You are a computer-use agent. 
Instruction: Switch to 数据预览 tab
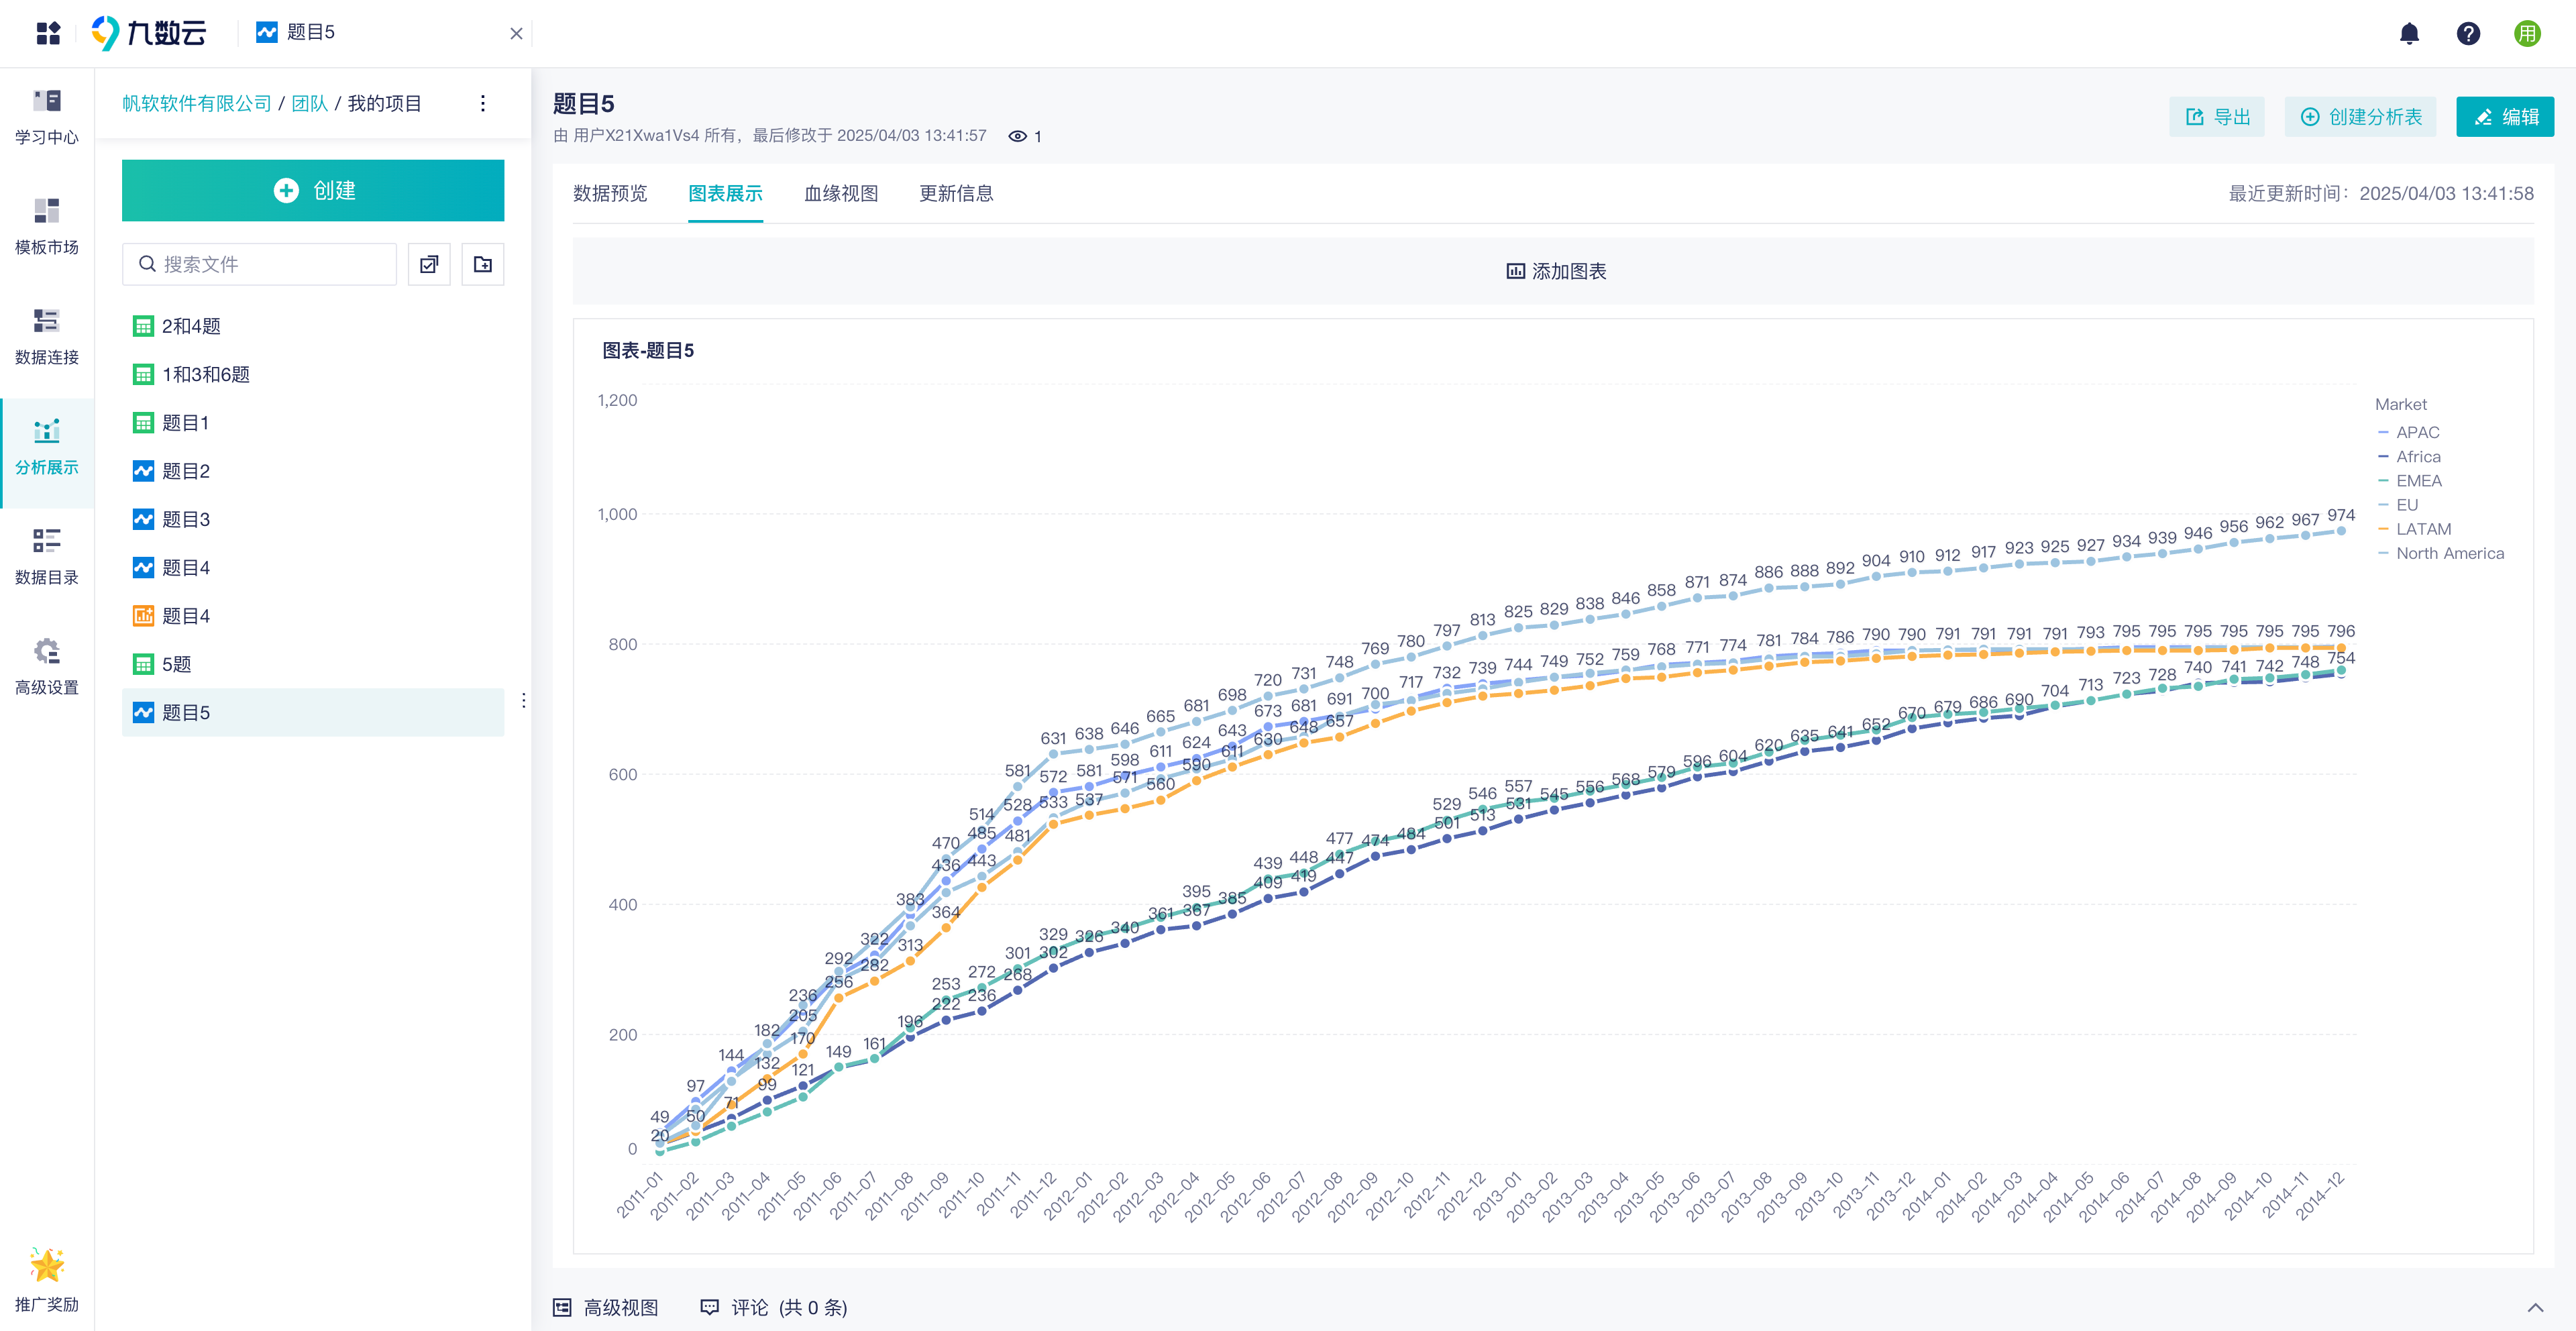point(610,193)
